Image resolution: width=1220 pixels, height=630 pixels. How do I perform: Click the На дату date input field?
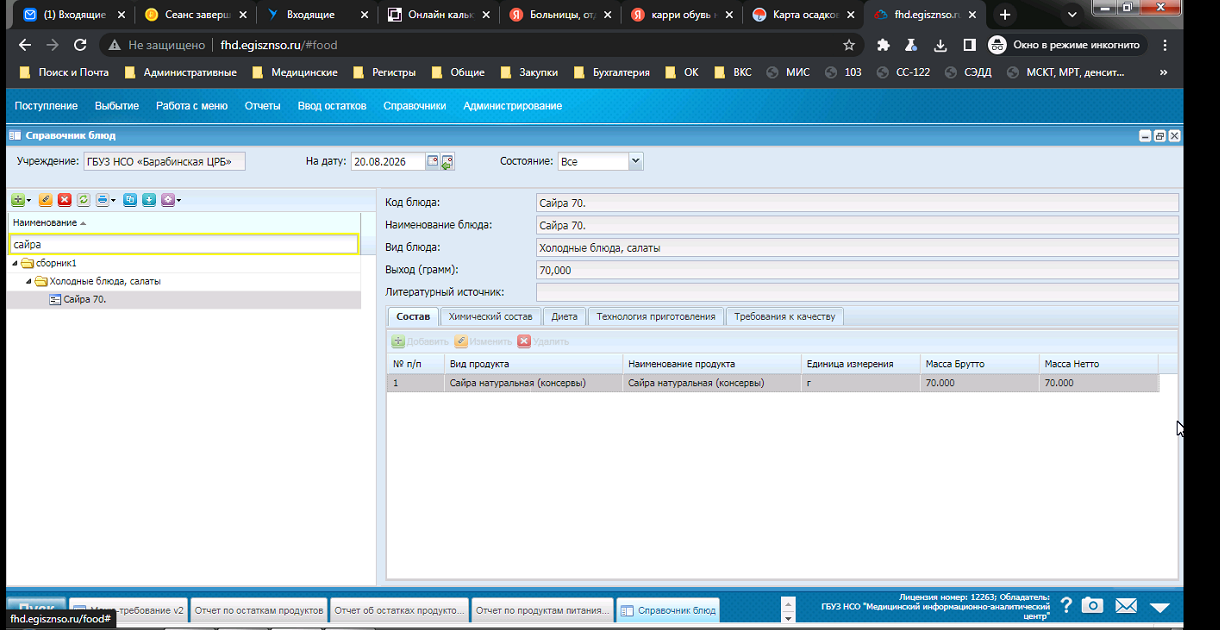[x=388, y=161]
